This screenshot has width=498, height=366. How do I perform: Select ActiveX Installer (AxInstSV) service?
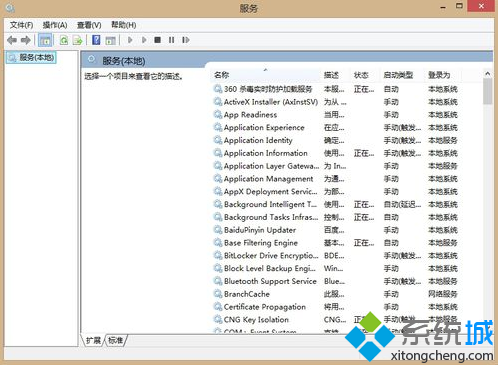tap(336, 102)
